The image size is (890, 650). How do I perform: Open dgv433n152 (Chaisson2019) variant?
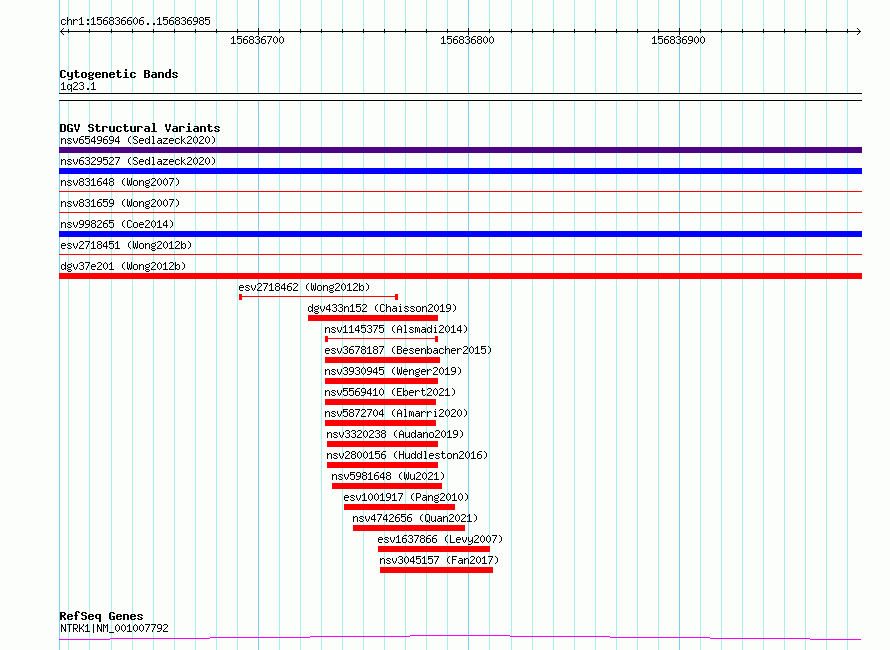382,308
